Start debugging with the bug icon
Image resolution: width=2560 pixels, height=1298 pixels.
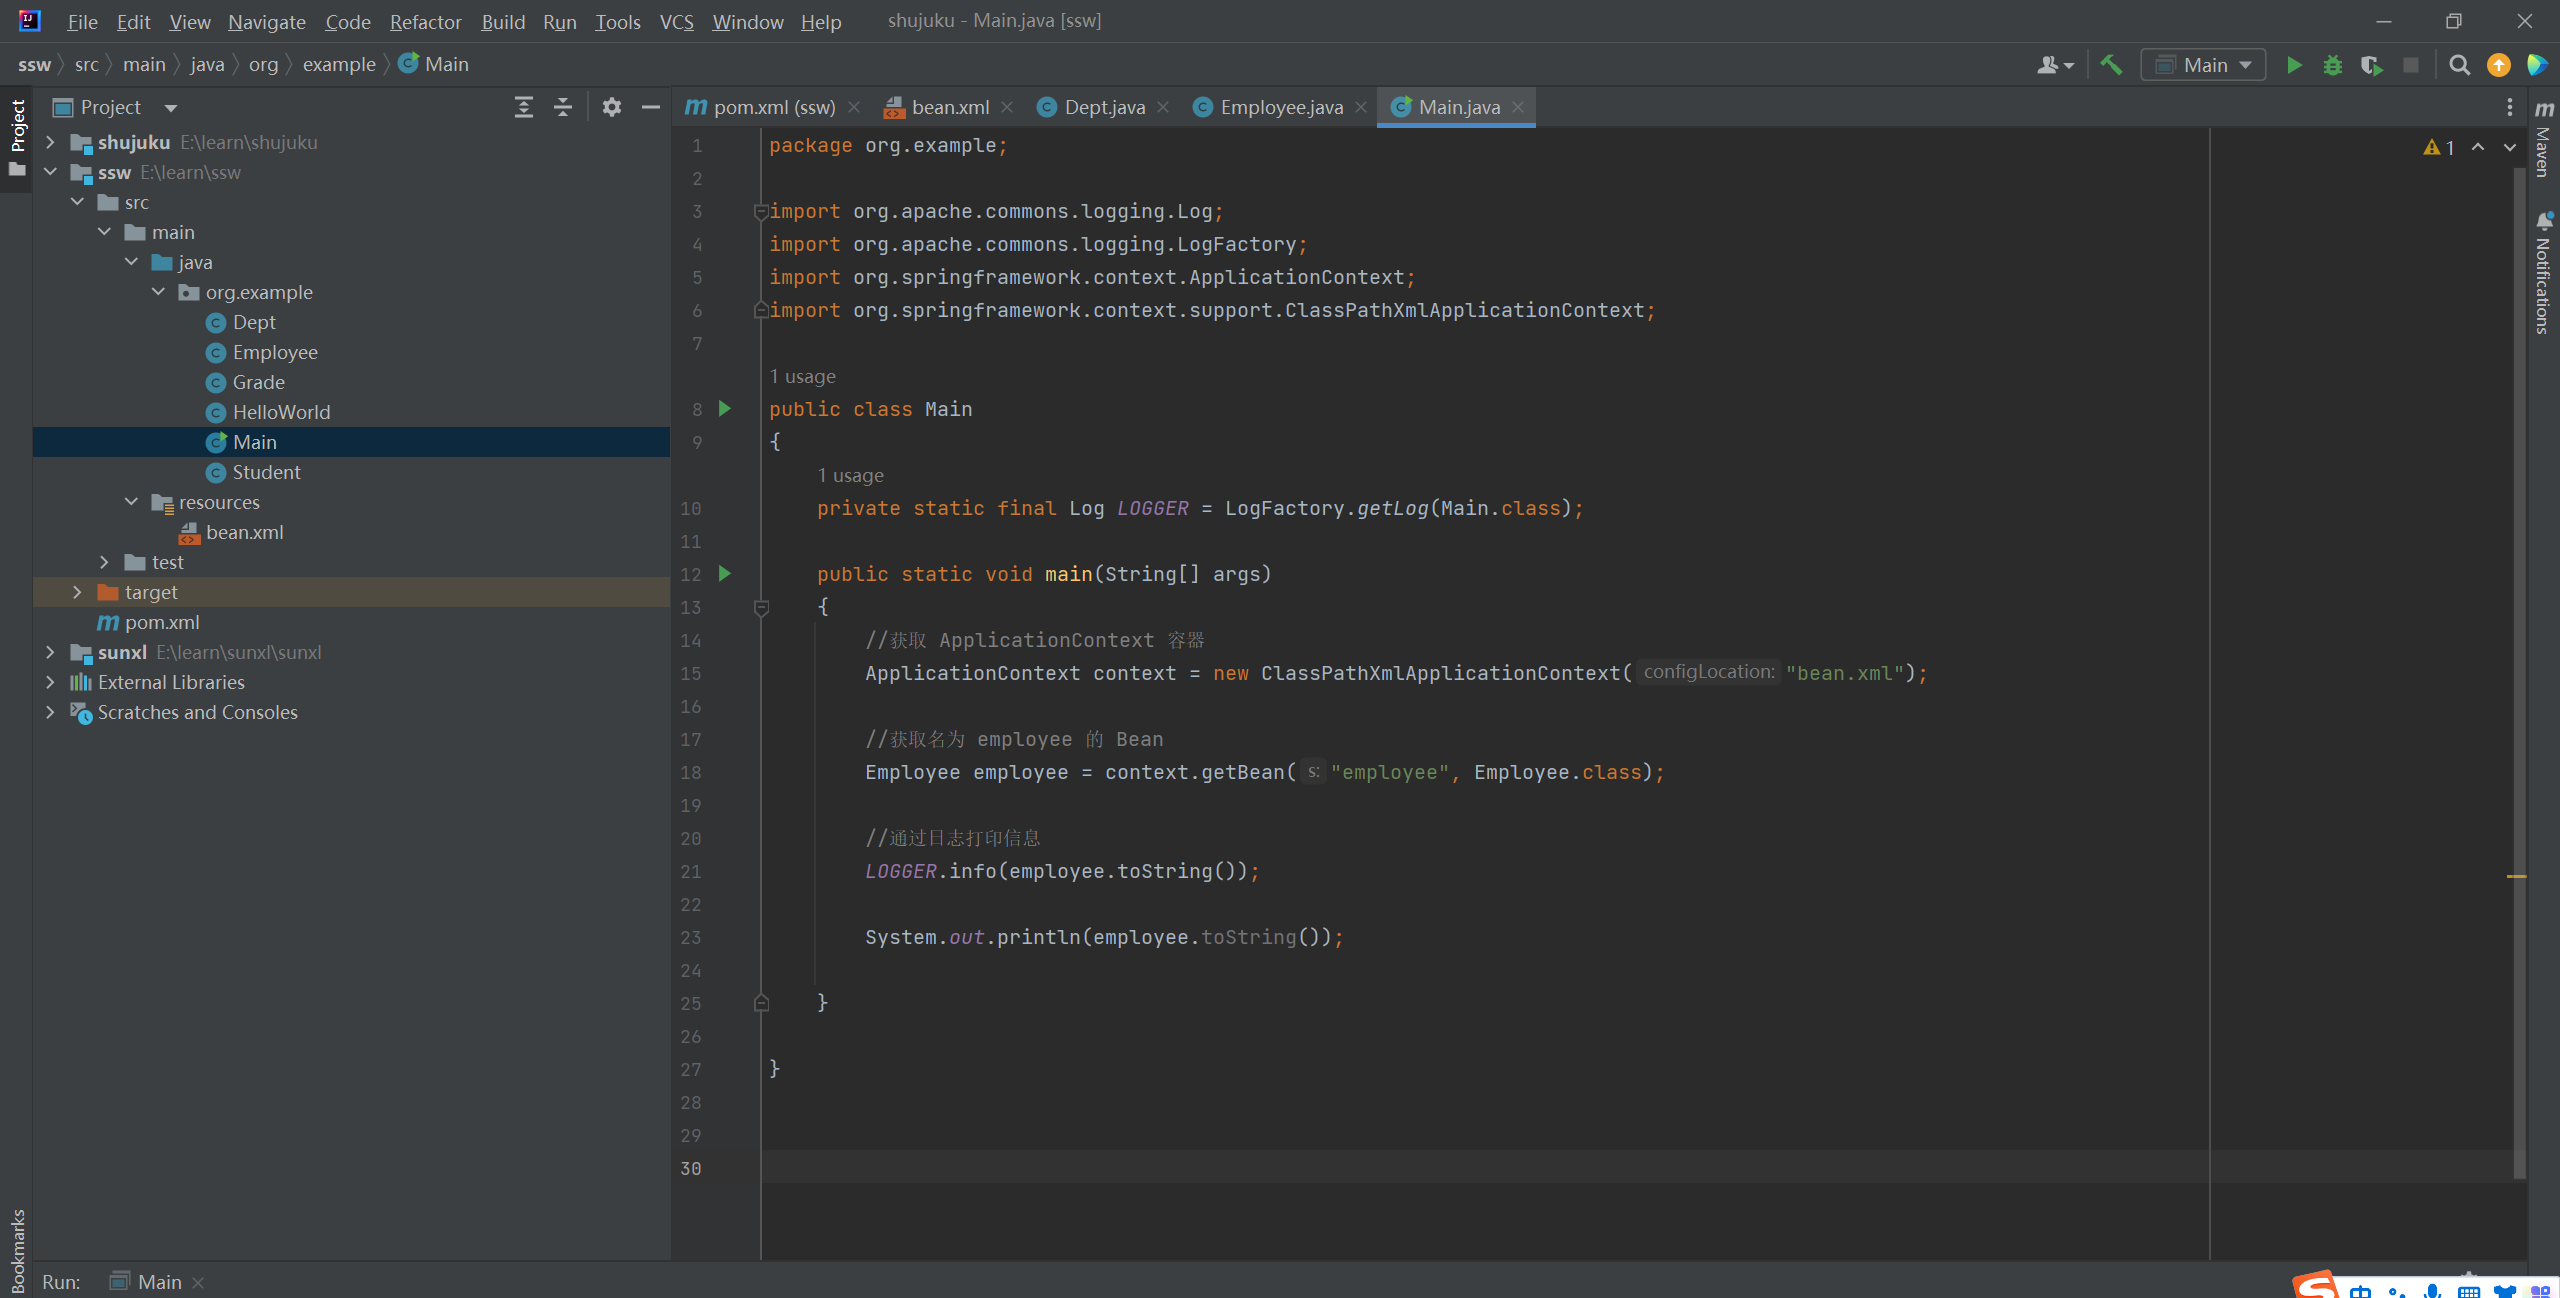(2332, 65)
